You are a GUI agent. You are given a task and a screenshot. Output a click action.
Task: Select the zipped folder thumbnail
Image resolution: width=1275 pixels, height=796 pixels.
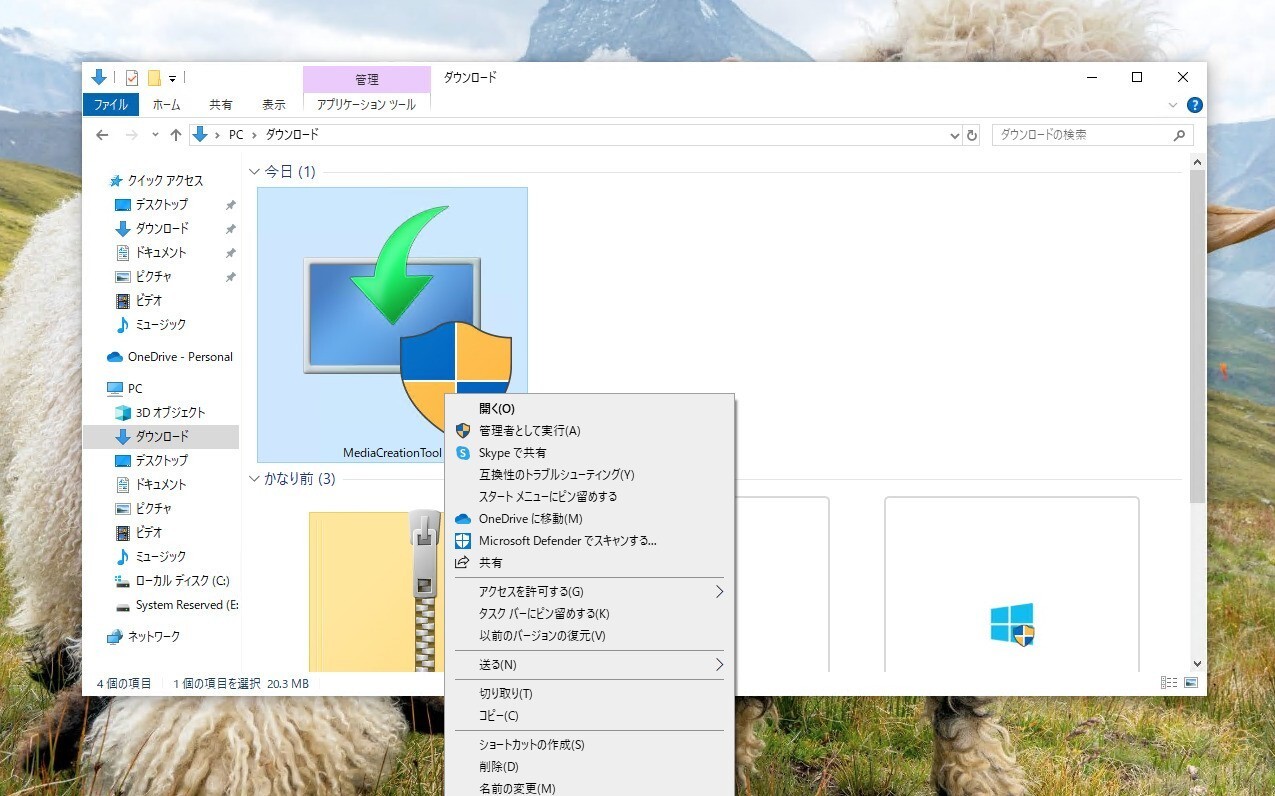376,590
